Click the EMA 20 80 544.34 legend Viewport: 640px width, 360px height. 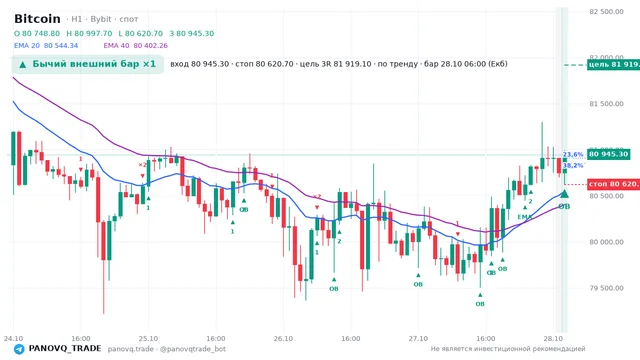pyautogui.click(x=46, y=46)
